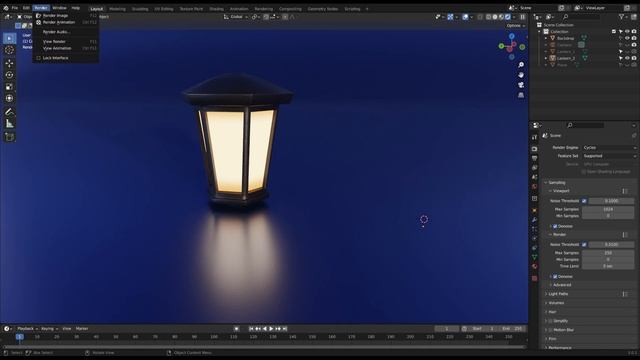Image resolution: width=640 pixels, height=360 pixels.
Task: Open timeline Keying menu
Action: [x=49, y=329]
